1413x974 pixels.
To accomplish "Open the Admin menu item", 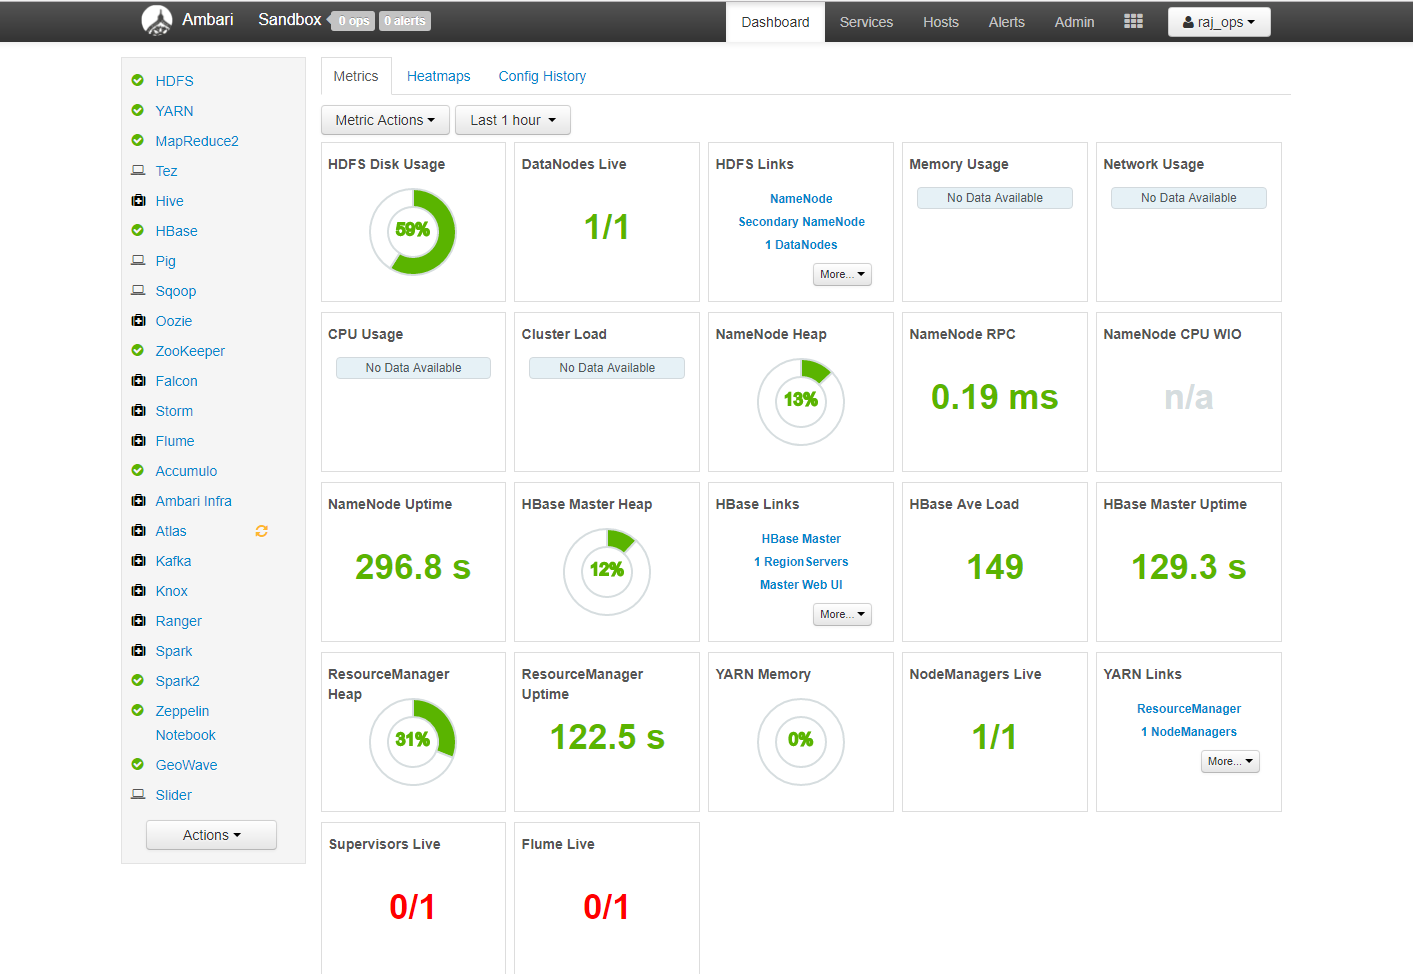I will tap(1075, 22).
